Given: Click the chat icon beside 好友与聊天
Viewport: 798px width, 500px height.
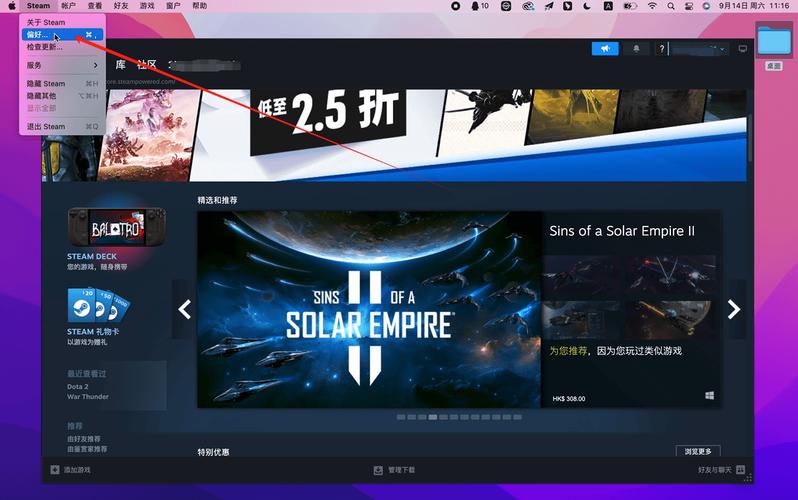Looking at the screenshot, I should tap(740, 469).
